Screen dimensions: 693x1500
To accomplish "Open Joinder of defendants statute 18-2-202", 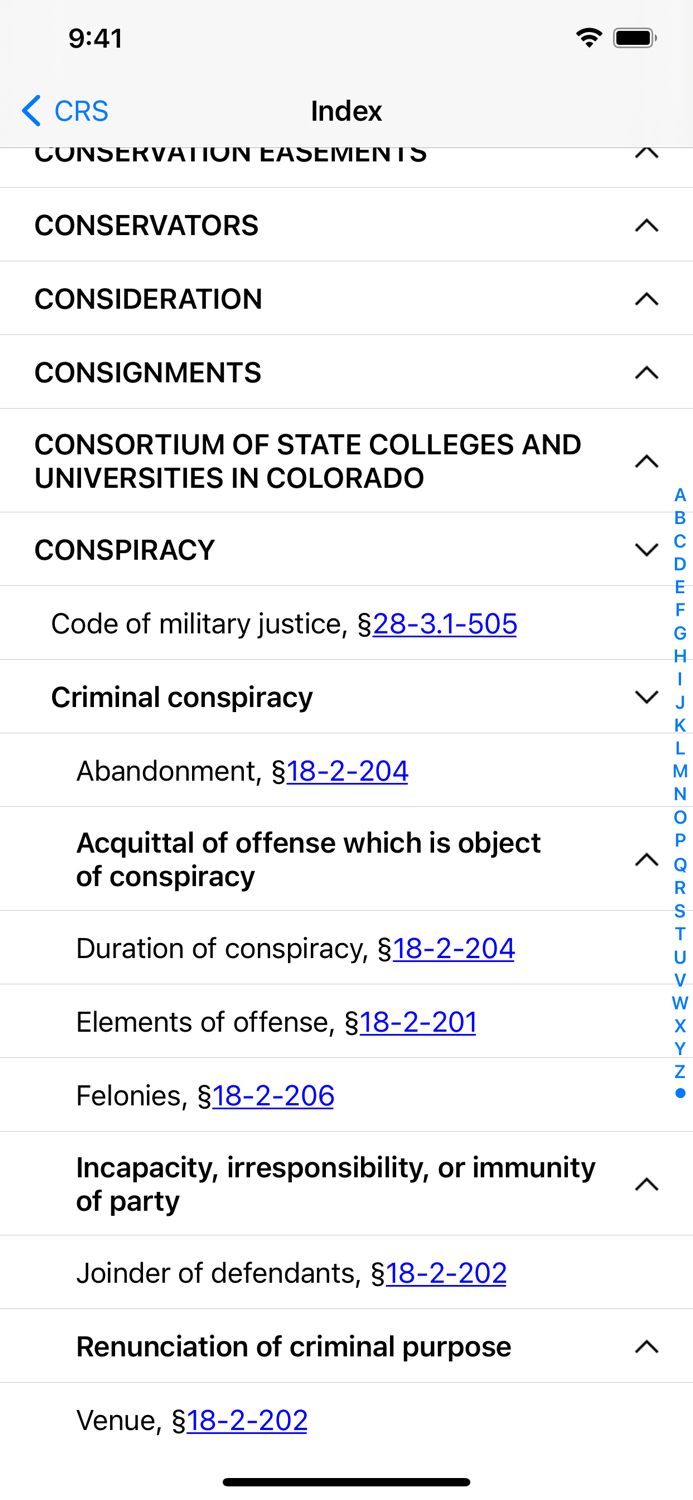I will 446,1272.
